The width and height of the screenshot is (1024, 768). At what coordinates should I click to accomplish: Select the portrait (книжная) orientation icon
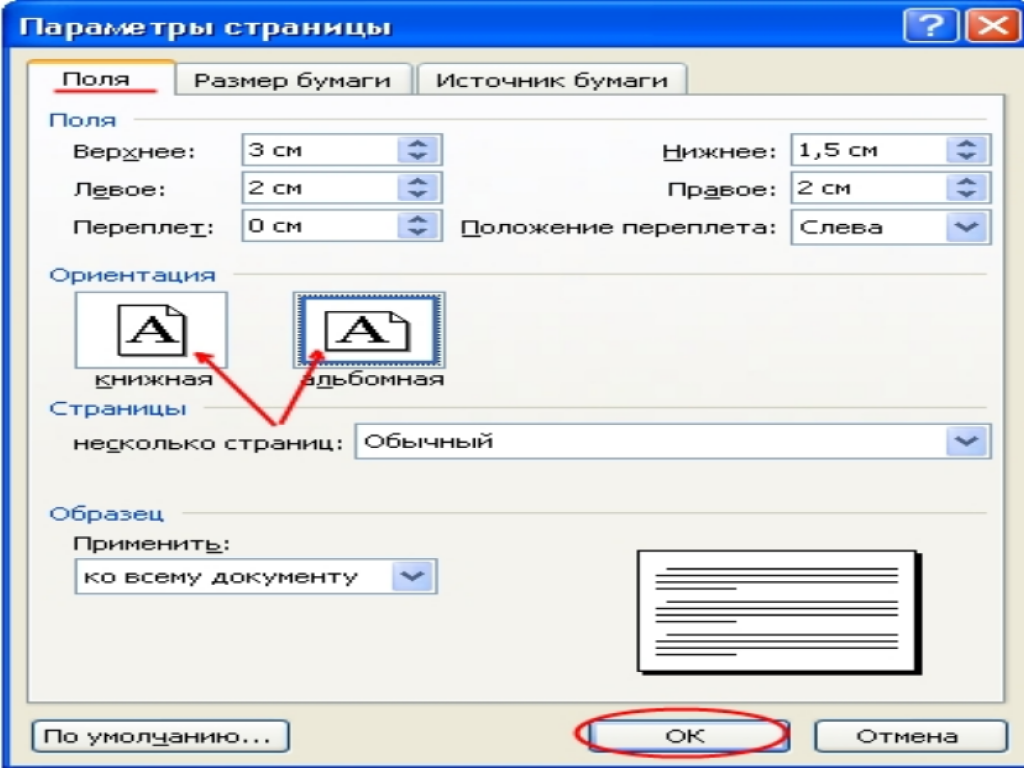[x=152, y=330]
